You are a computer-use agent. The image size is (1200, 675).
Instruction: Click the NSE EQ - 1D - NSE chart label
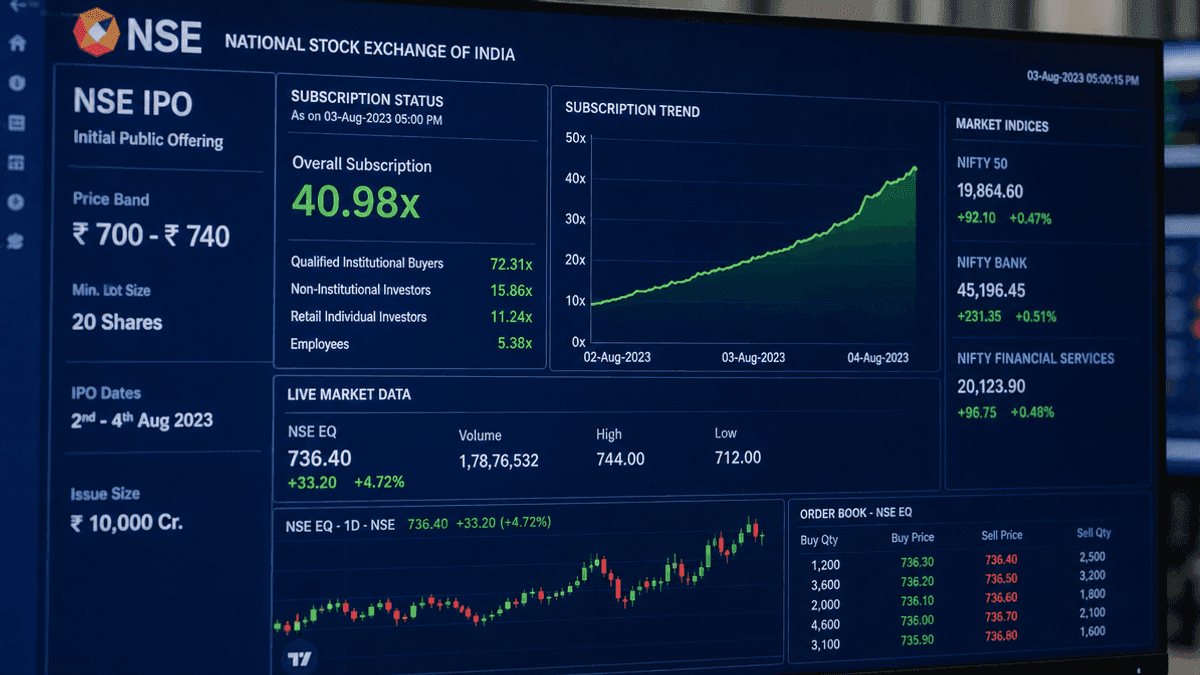click(340, 524)
